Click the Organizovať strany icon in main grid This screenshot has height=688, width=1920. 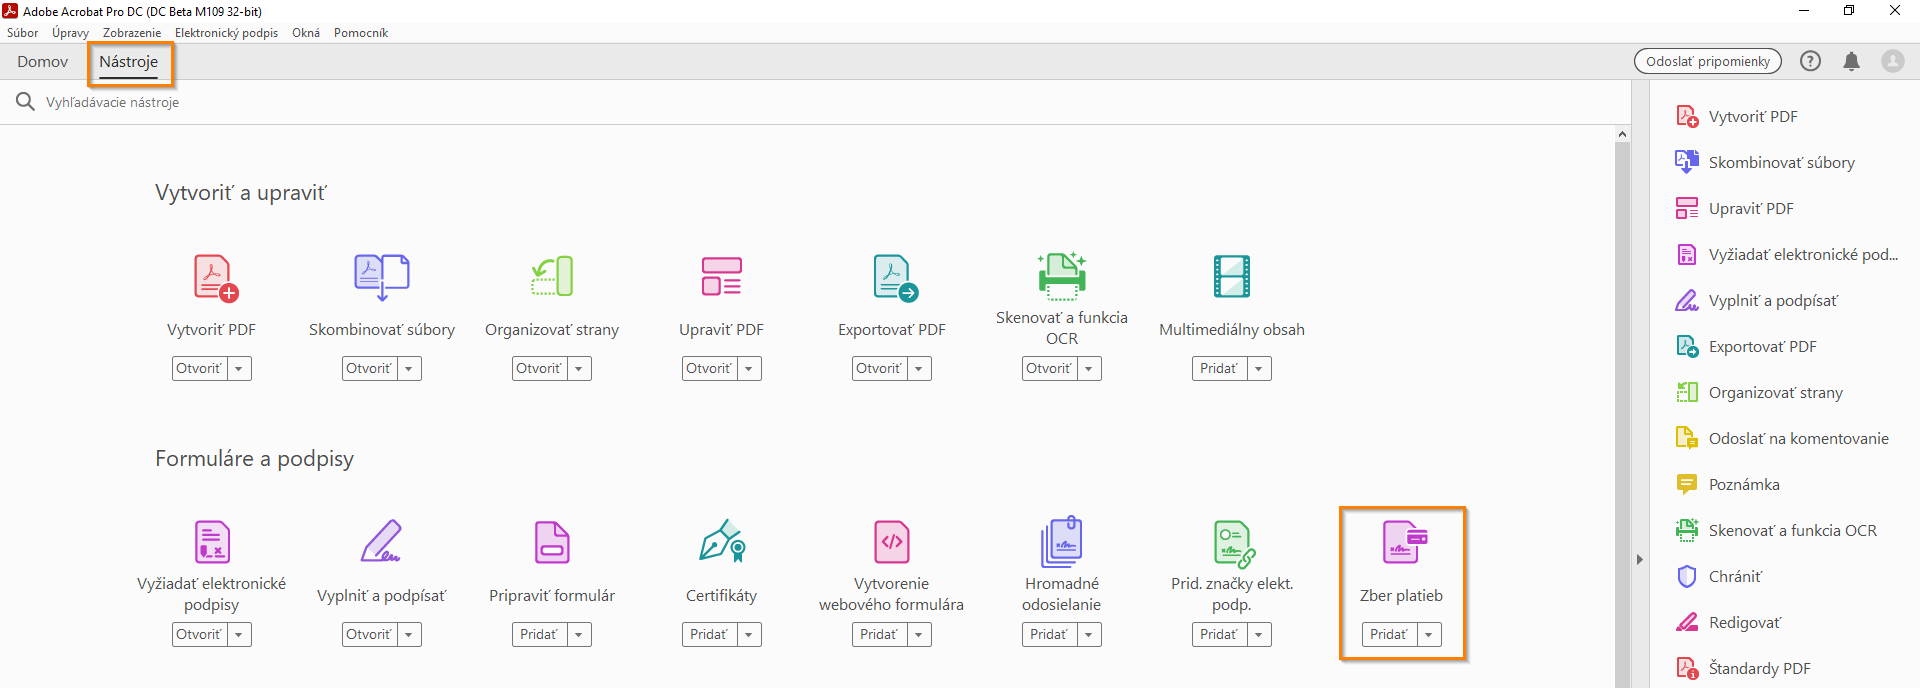pos(552,277)
